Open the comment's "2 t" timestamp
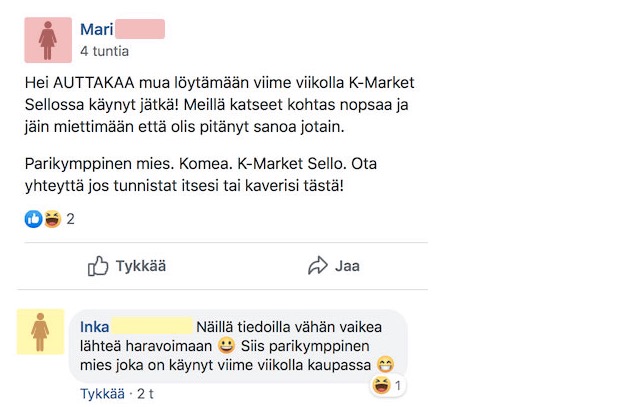This screenshot has height=407, width=621. click(144, 394)
